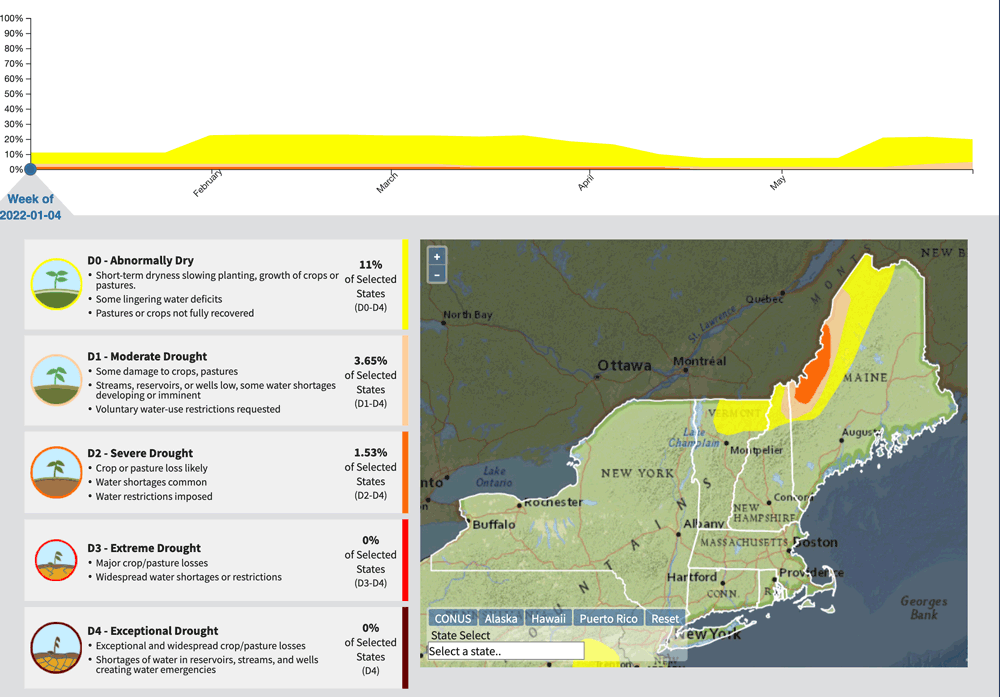Screen dimensions: 1000x697
Task: Click the Buffalo city label on map
Action: [494, 524]
